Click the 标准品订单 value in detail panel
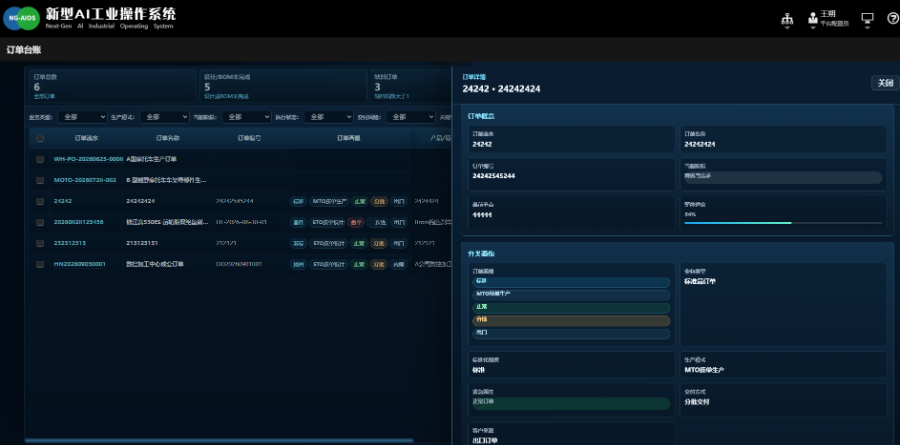The image size is (900, 445). tap(700, 281)
